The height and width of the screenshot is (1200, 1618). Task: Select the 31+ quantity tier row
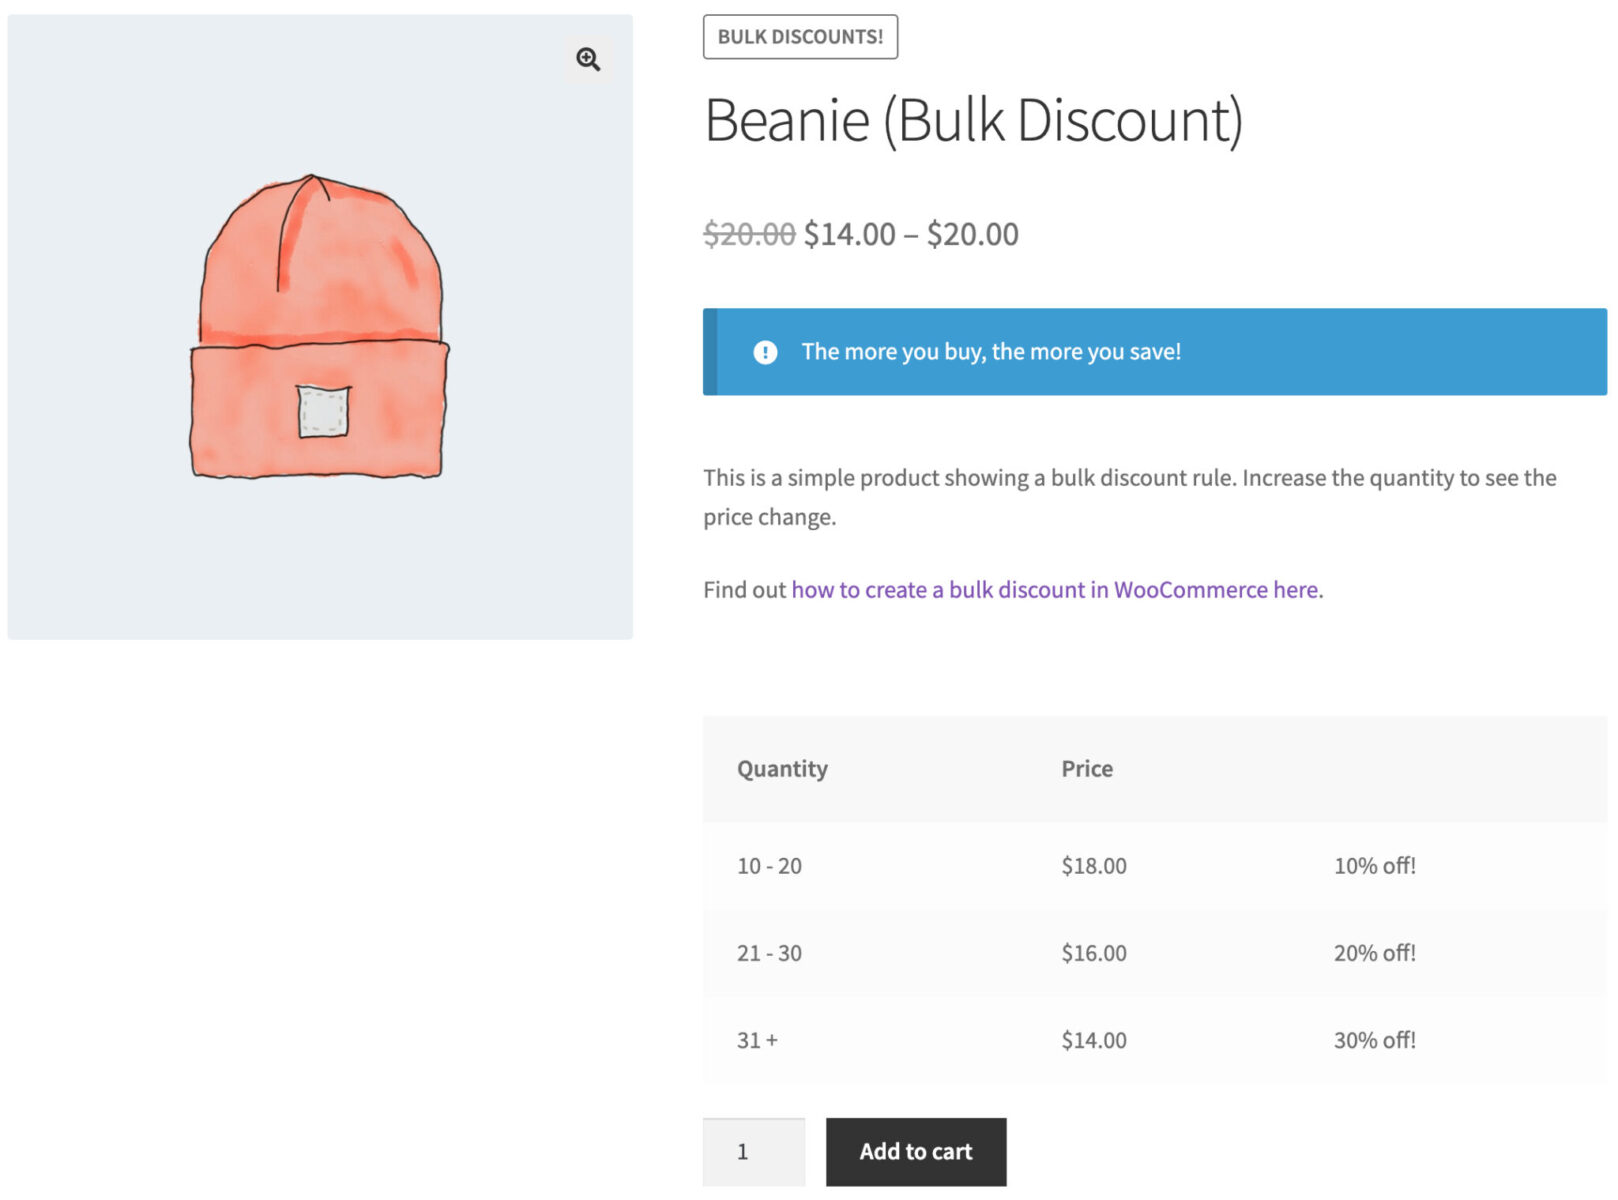[756, 1040]
